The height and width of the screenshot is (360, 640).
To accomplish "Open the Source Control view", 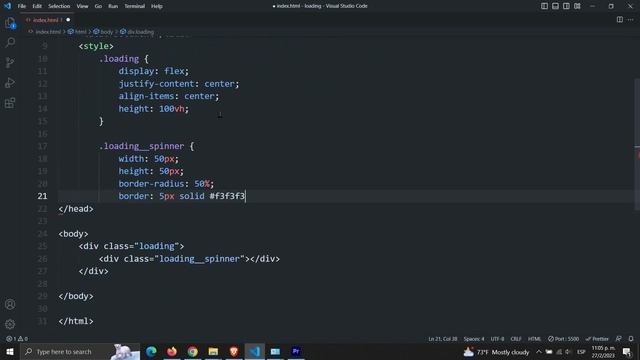I will click(10, 62).
